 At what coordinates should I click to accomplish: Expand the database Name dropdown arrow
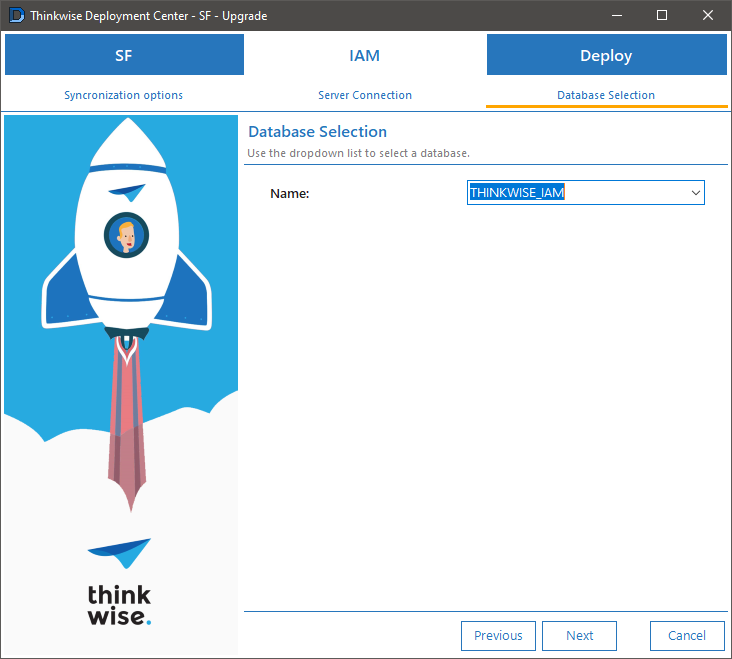[696, 193]
